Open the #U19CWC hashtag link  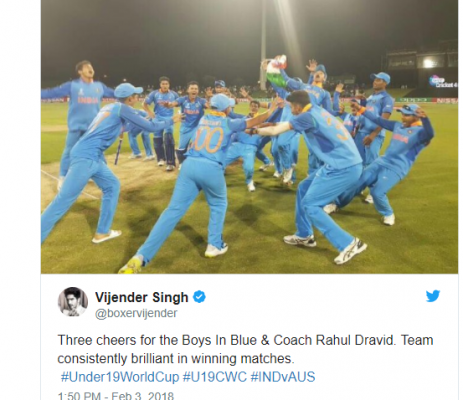point(215,377)
